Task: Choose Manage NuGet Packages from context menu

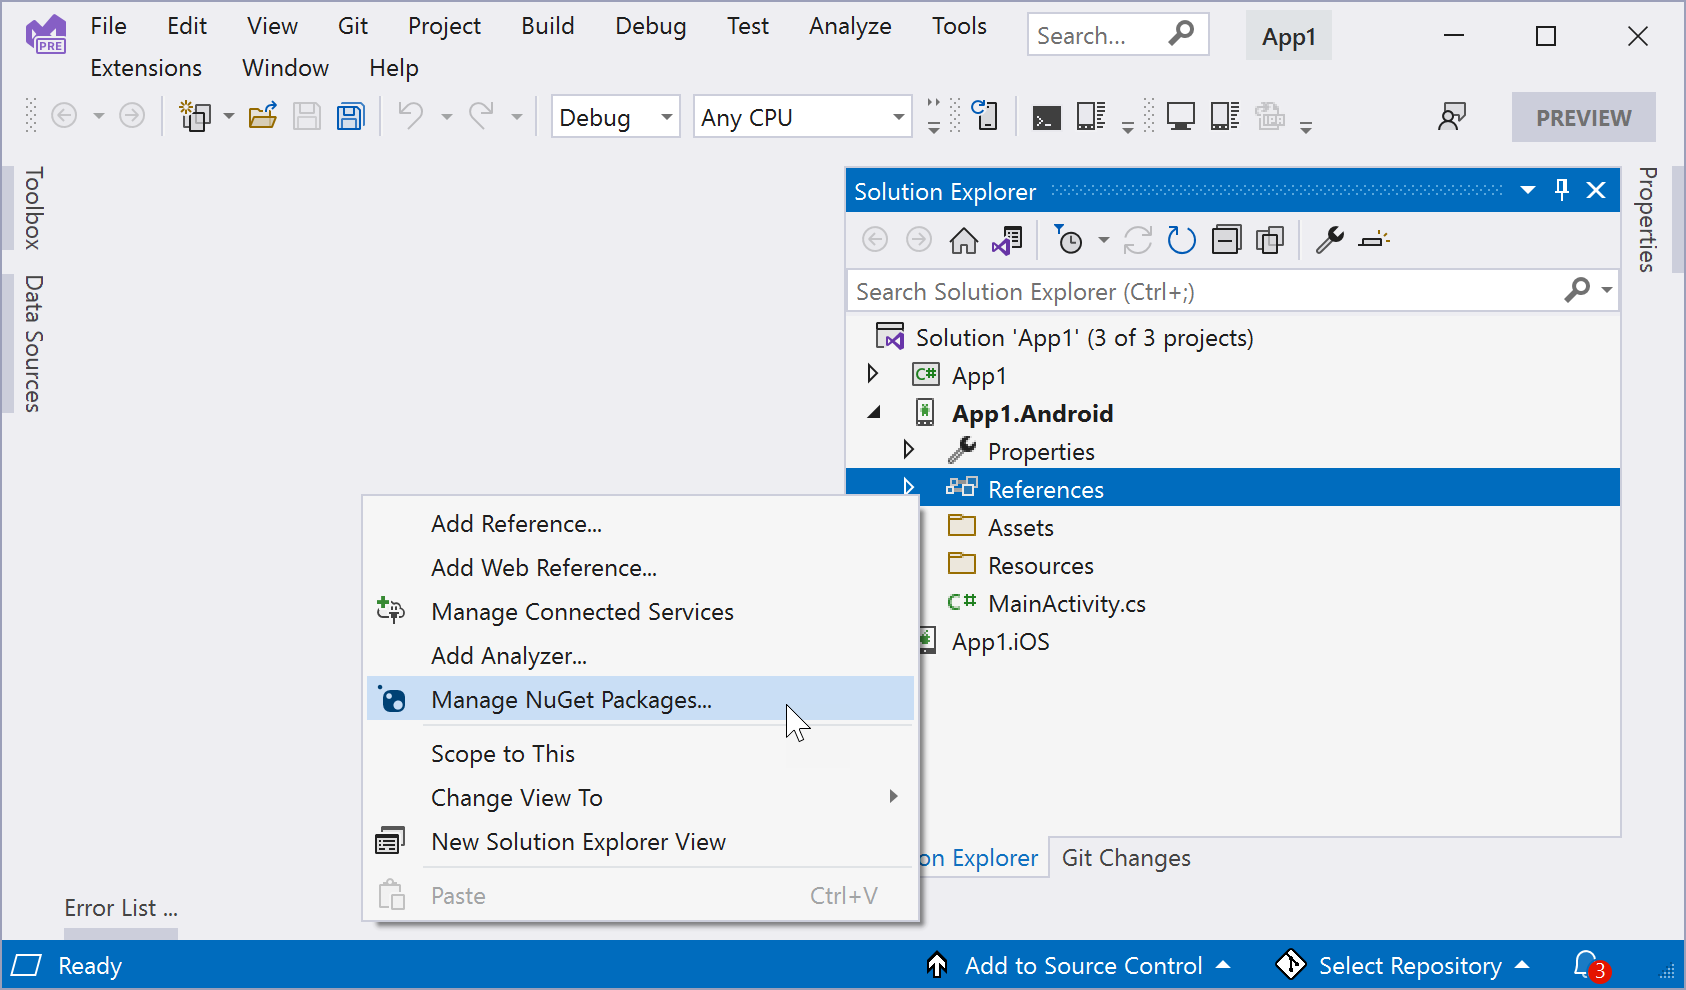Action: pyautogui.click(x=571, y=700)
